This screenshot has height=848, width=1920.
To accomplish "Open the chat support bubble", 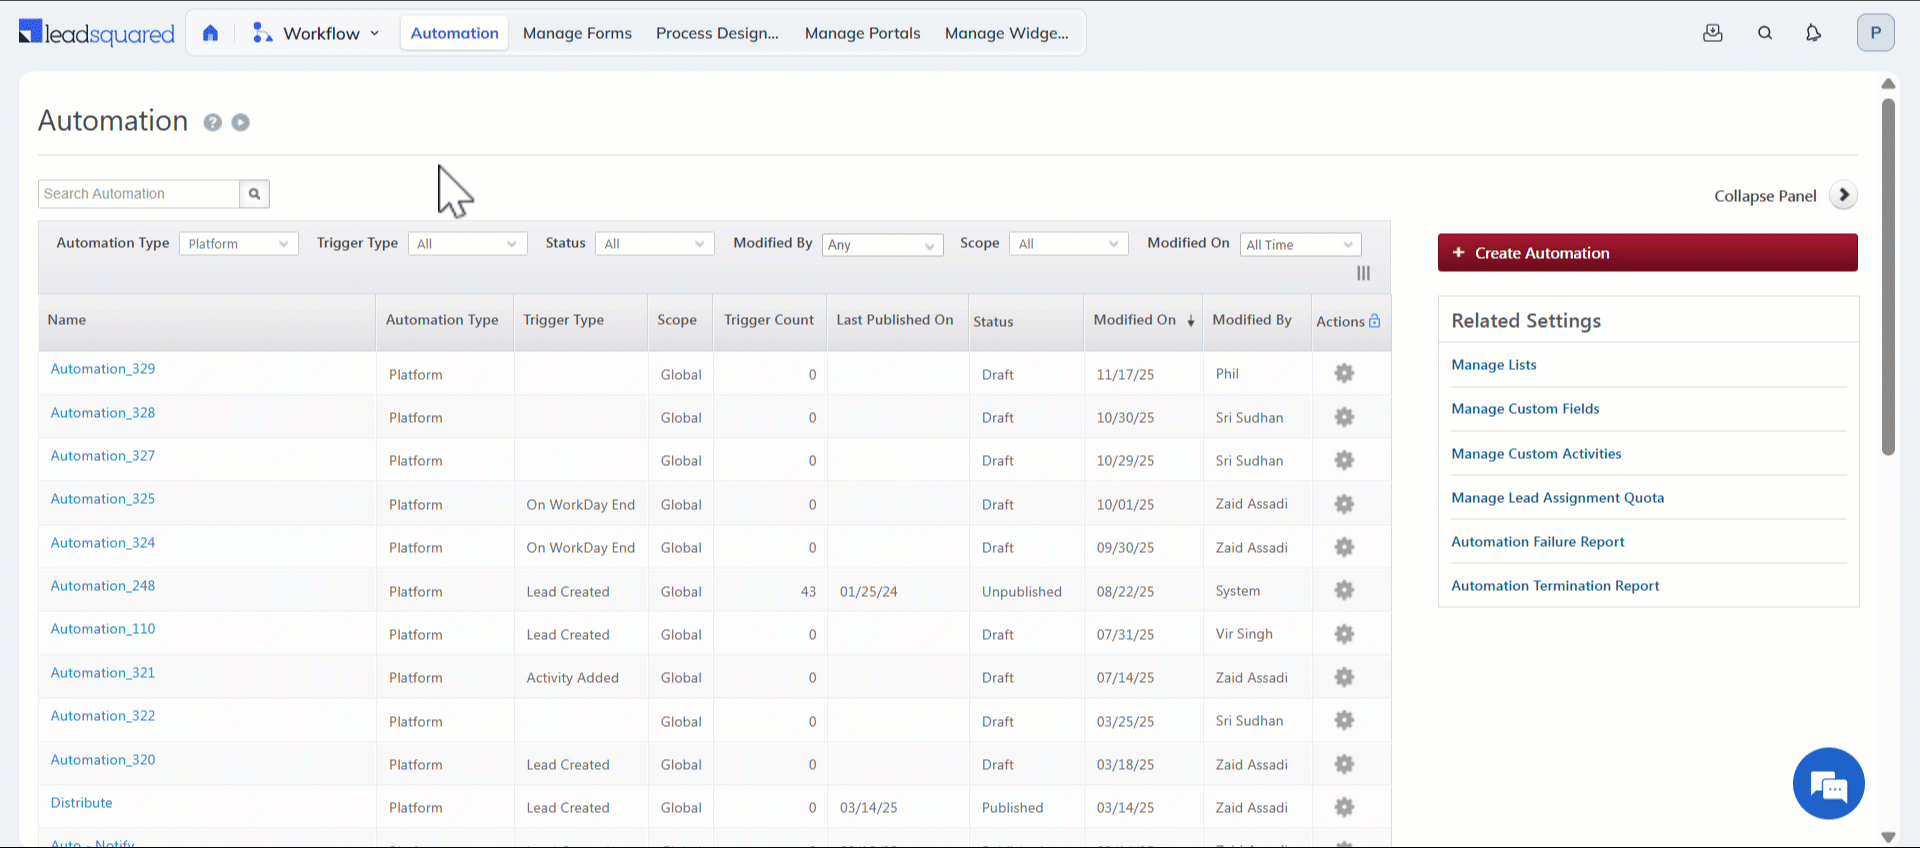I will 1828,783.
